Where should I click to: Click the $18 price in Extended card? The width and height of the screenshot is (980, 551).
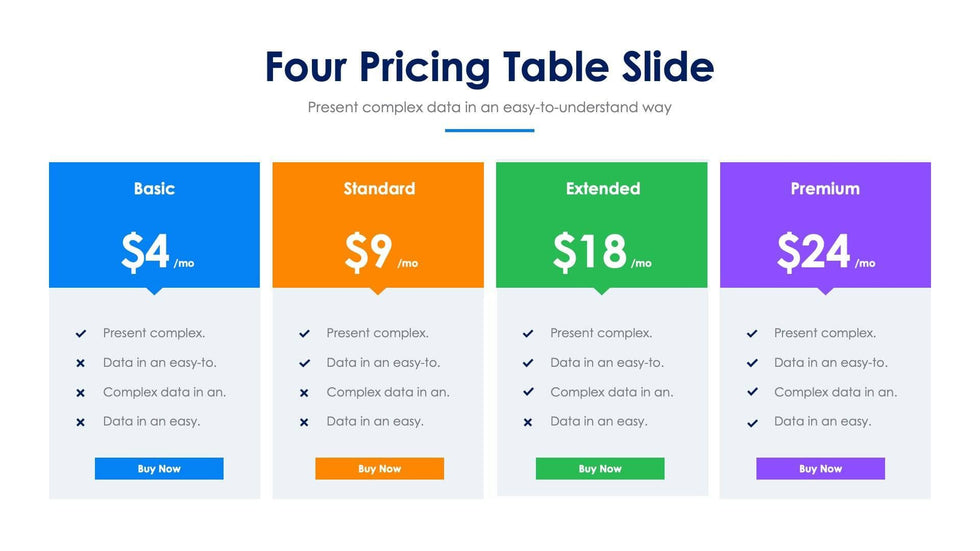click(x=590, y=252)
